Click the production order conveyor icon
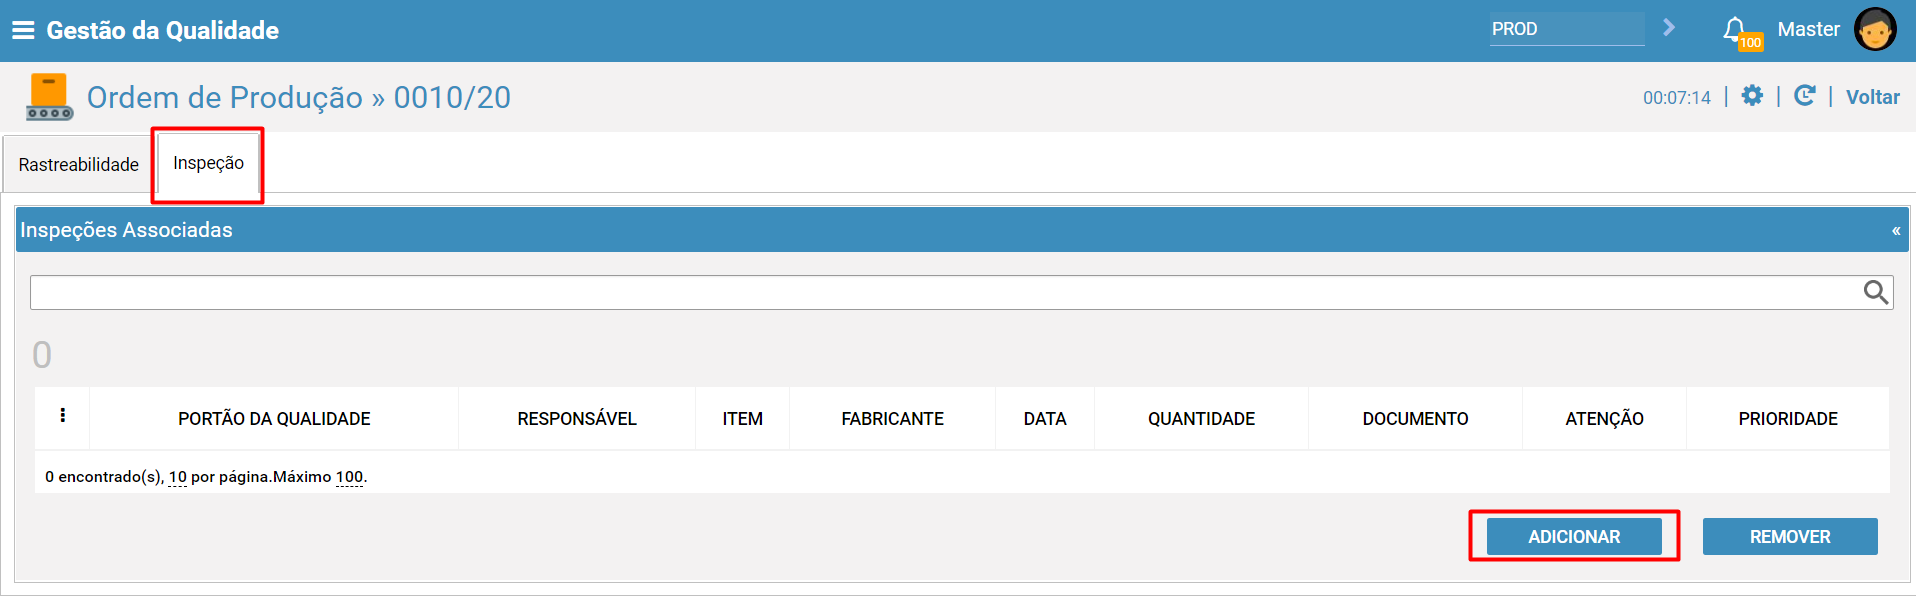The width and height of the screenshot is (1916, 600). point(49,97)
